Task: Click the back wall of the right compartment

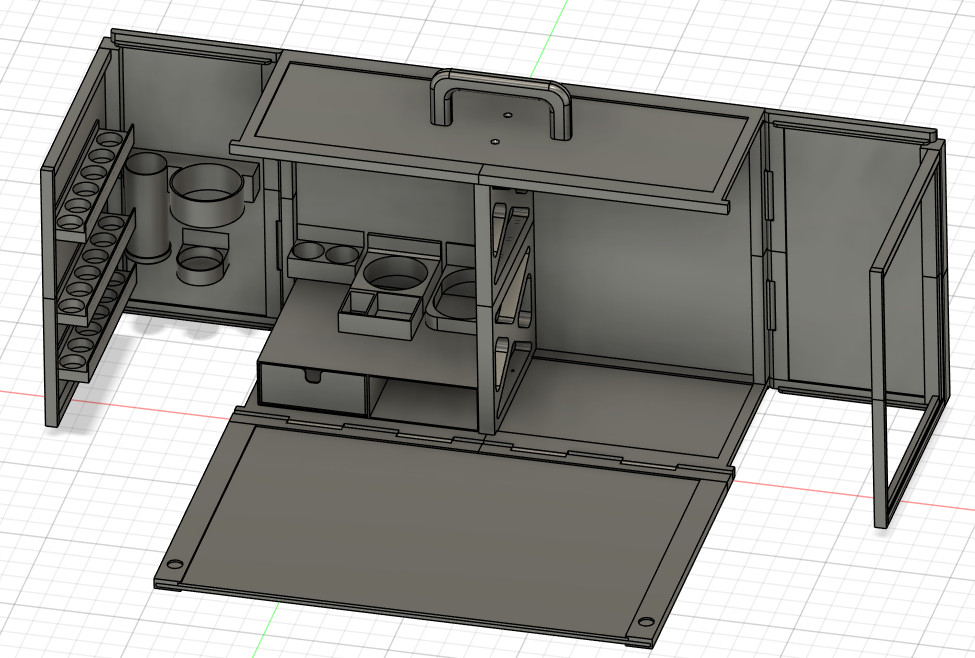Action: (x=640, y=280)
